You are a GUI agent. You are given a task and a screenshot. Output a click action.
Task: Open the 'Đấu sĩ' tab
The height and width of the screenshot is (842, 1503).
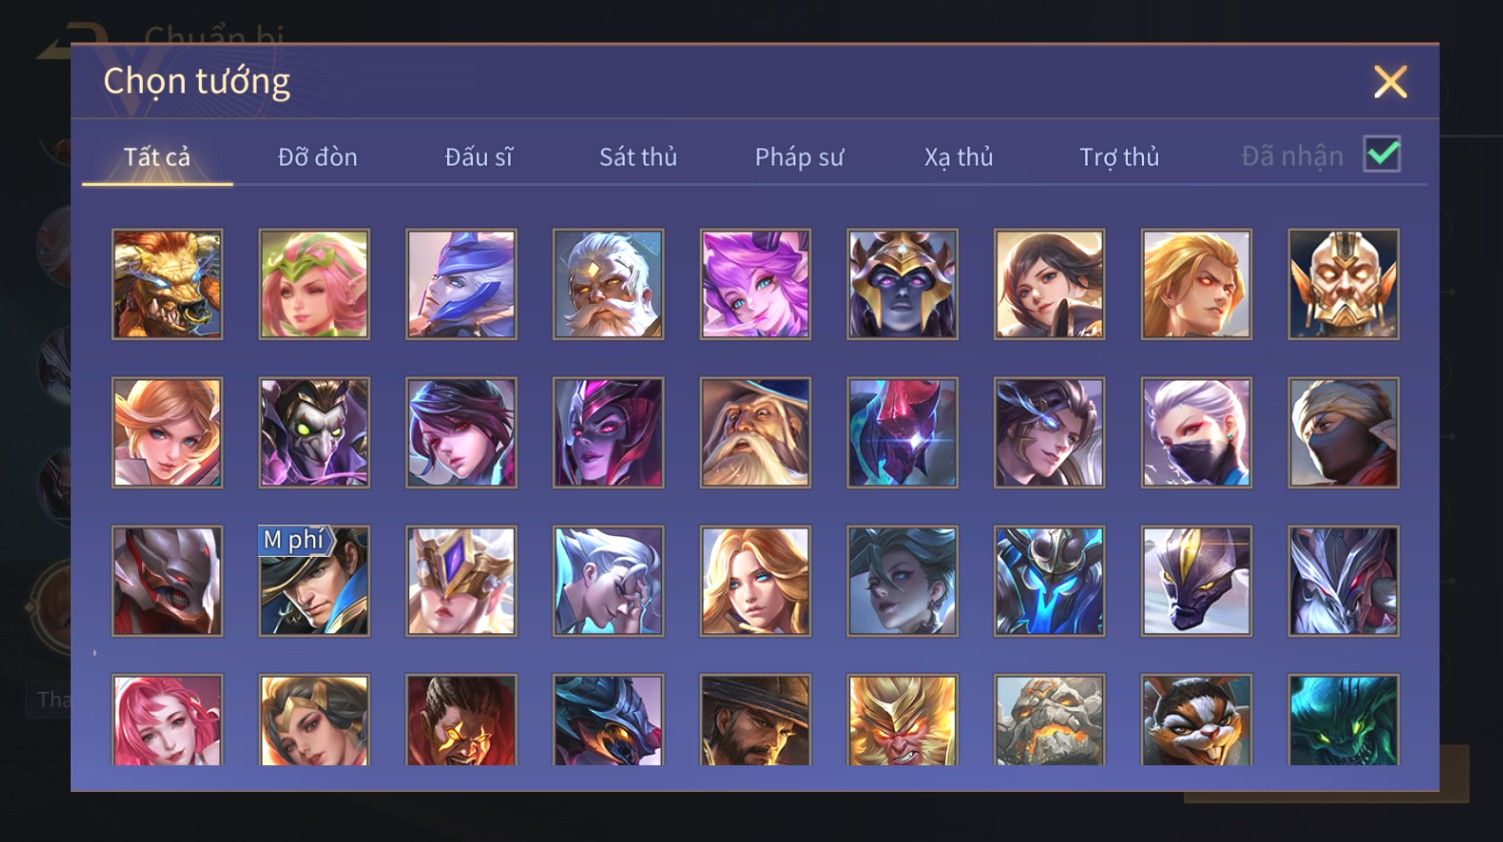click(x=479, y=157)
